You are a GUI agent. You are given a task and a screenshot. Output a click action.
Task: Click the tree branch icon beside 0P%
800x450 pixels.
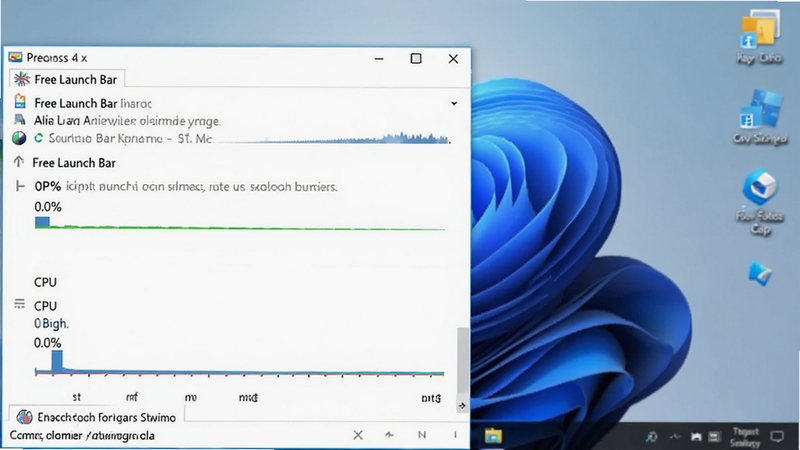point(20,186)
